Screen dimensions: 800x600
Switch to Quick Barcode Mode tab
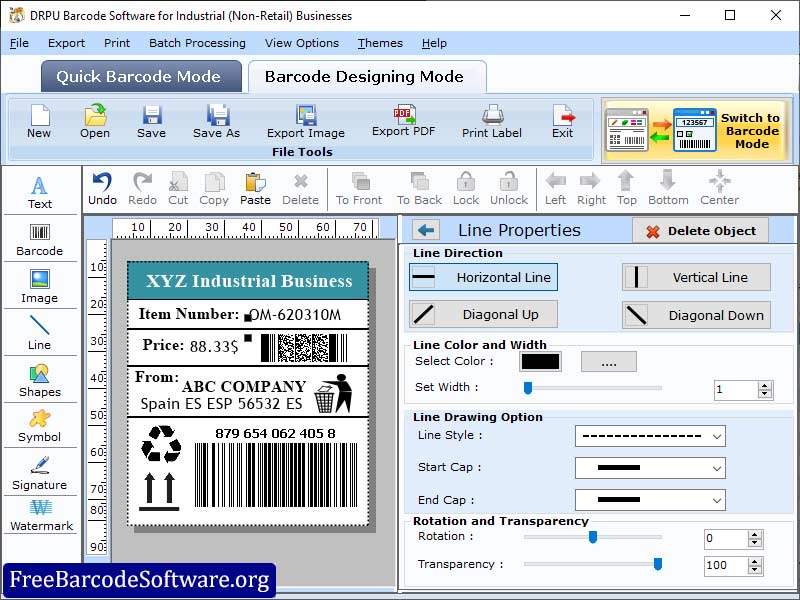tap(141, 77)
